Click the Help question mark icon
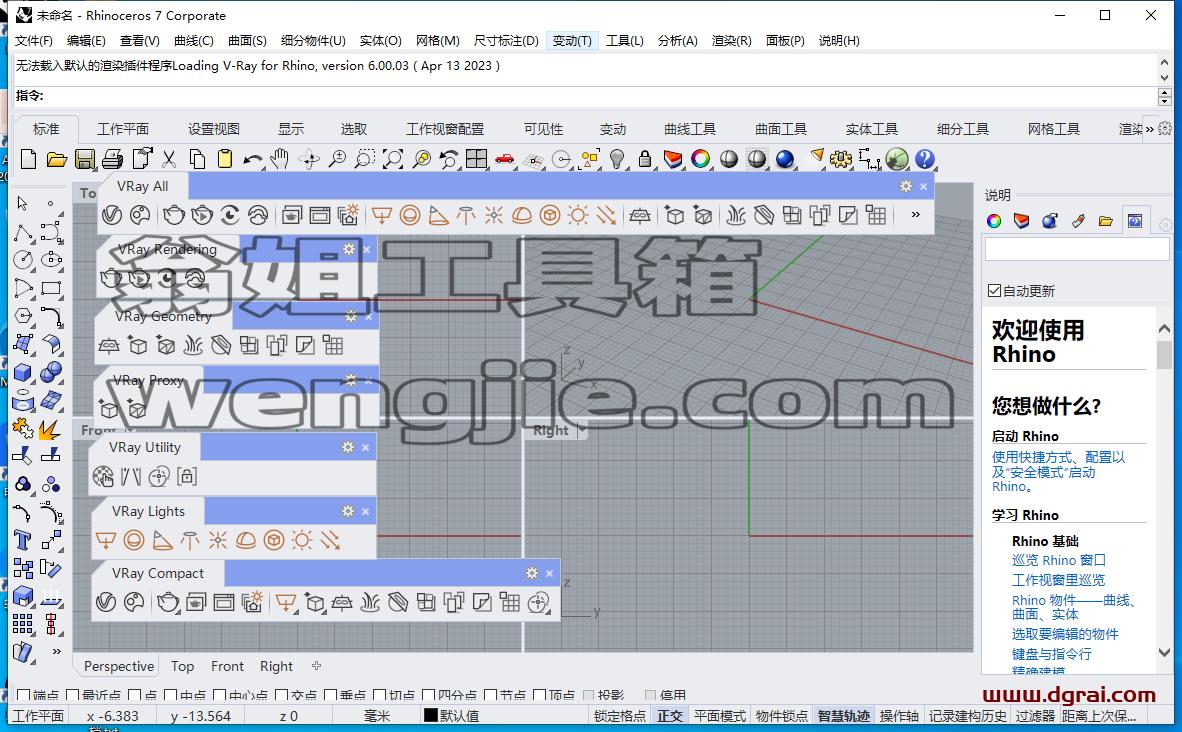The image size is (1182, 732). [x=925, y=159]
